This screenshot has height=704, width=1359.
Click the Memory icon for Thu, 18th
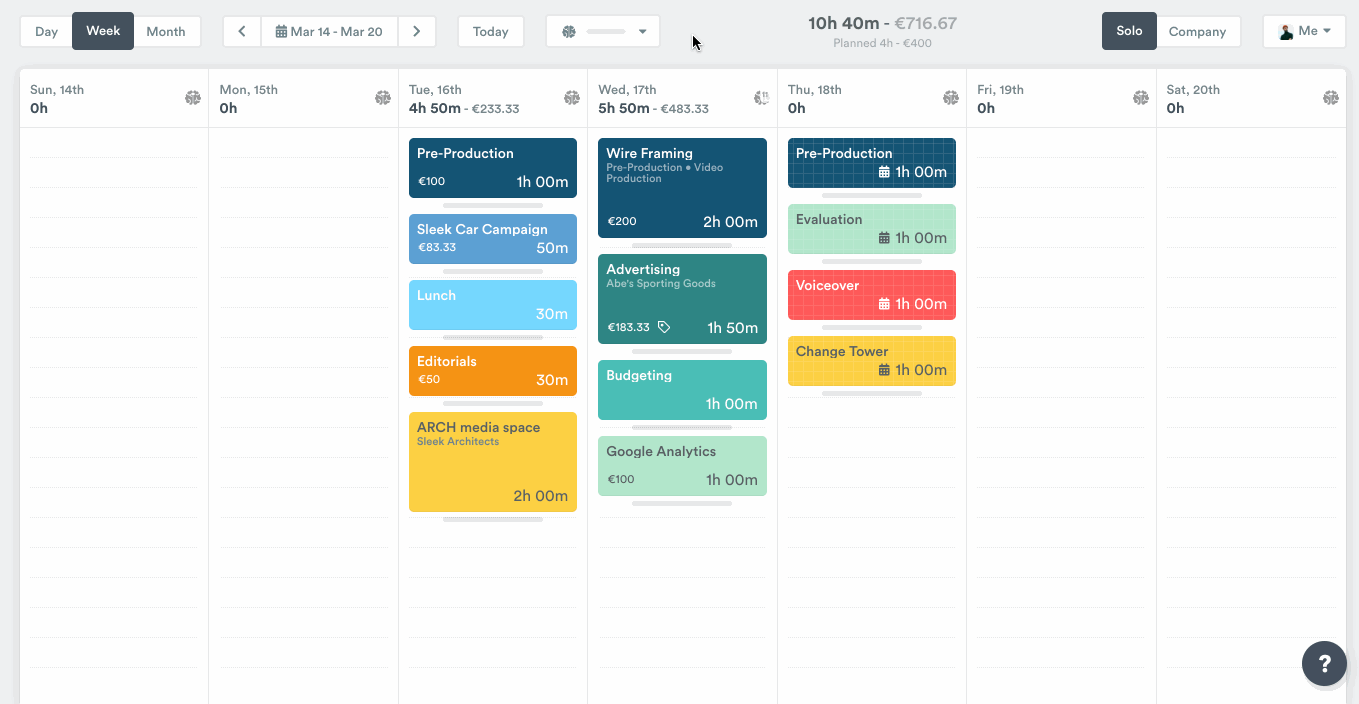pos(950,98)
